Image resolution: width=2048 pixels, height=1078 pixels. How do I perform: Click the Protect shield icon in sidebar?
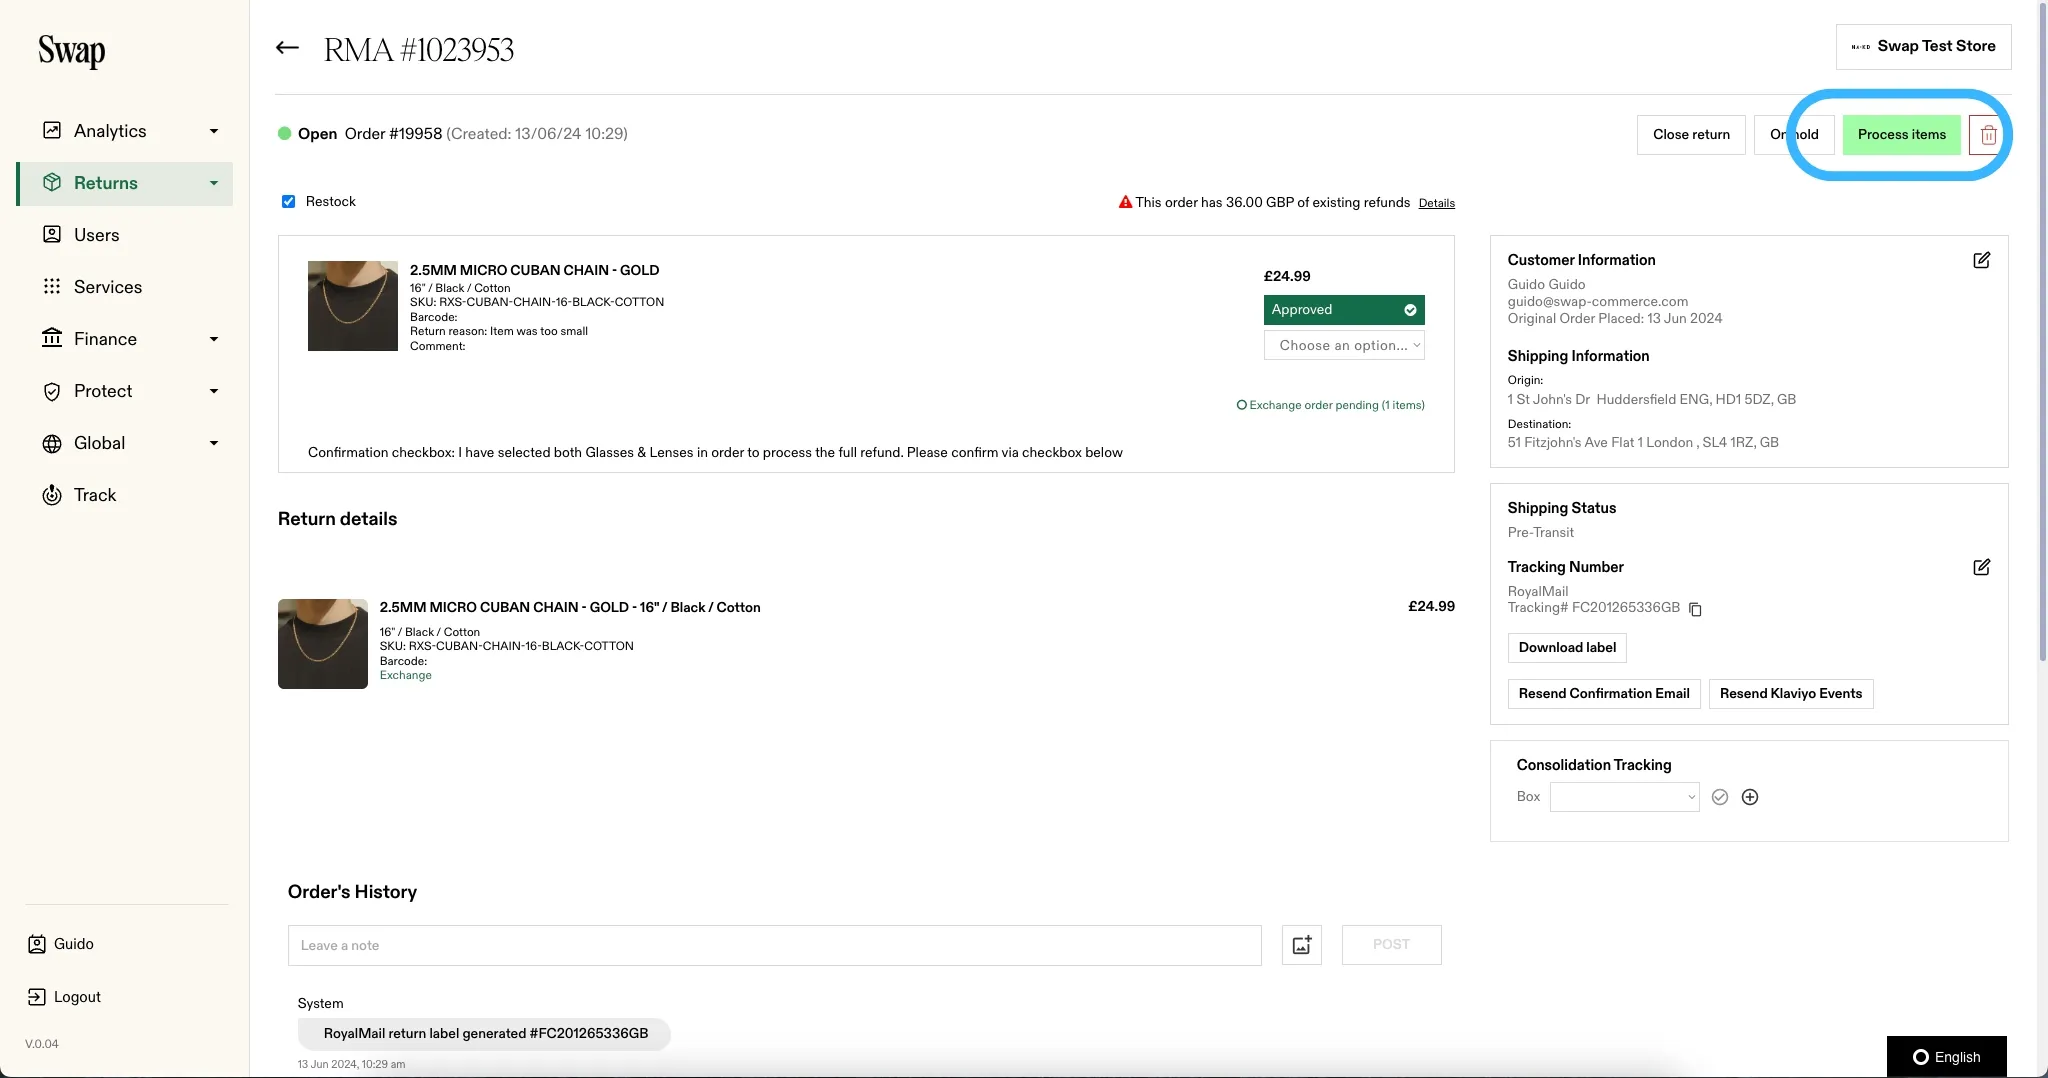52,391
